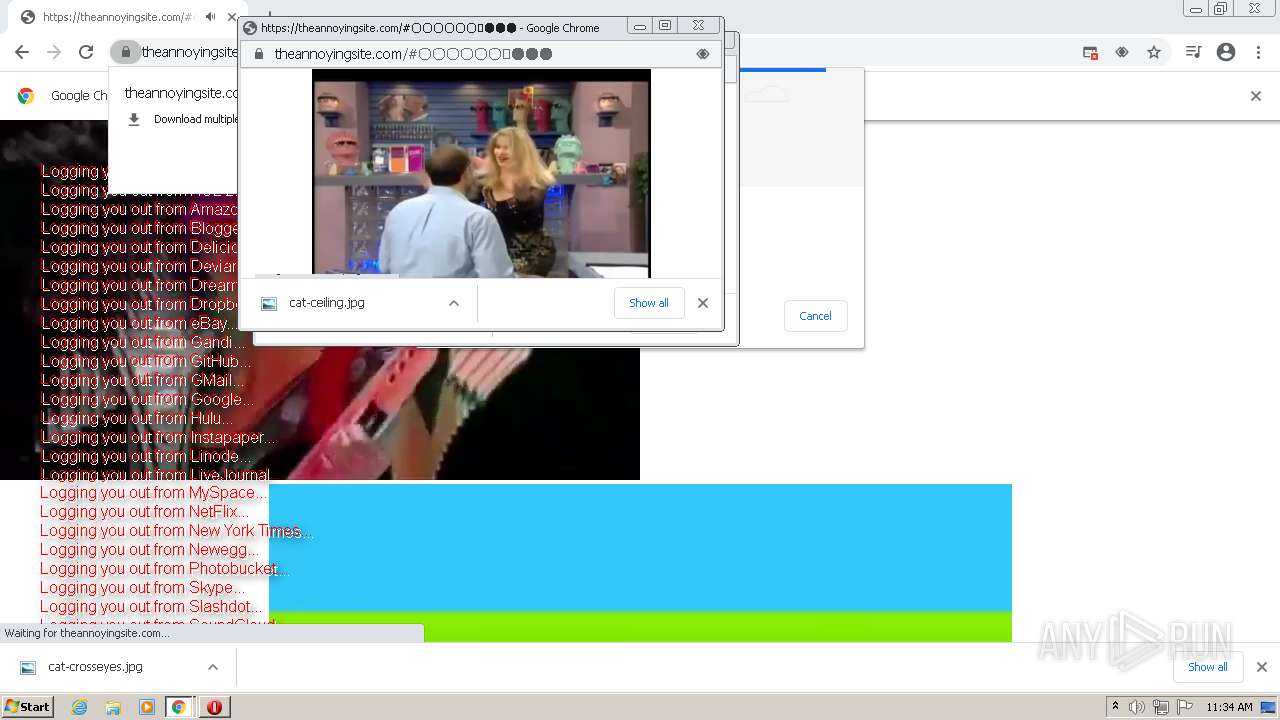Click Show all in main window download bar
This screenshot has width=1280, height=720.
[1208, 667]
